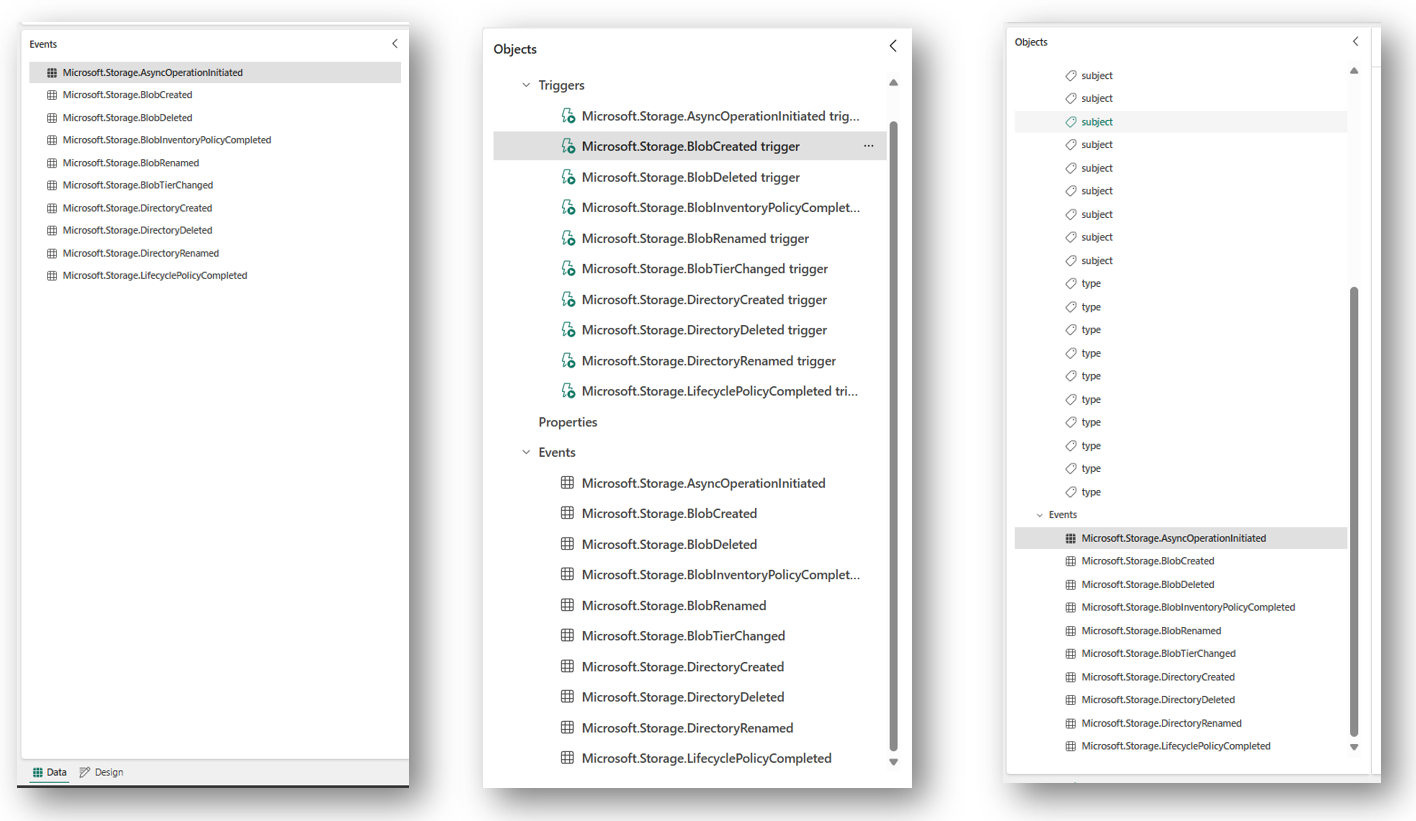The width and height of the screenshot is (1416, 821).
Task: Click scroll-up arrow in right Objects panel
Action: click(1354, 71)
